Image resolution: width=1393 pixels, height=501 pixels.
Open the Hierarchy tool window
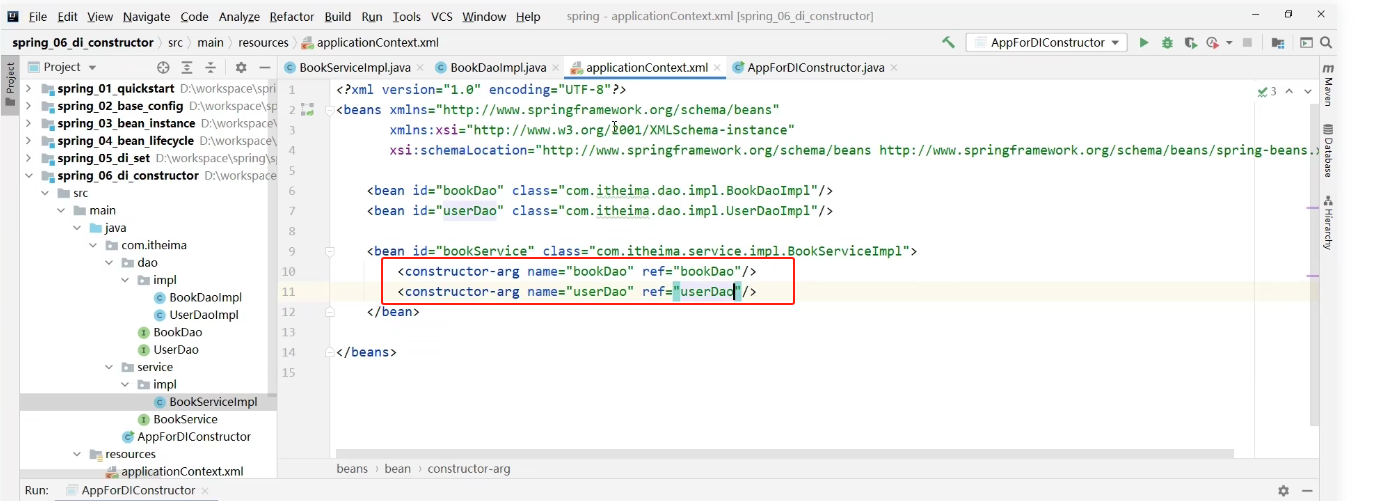1328,221
